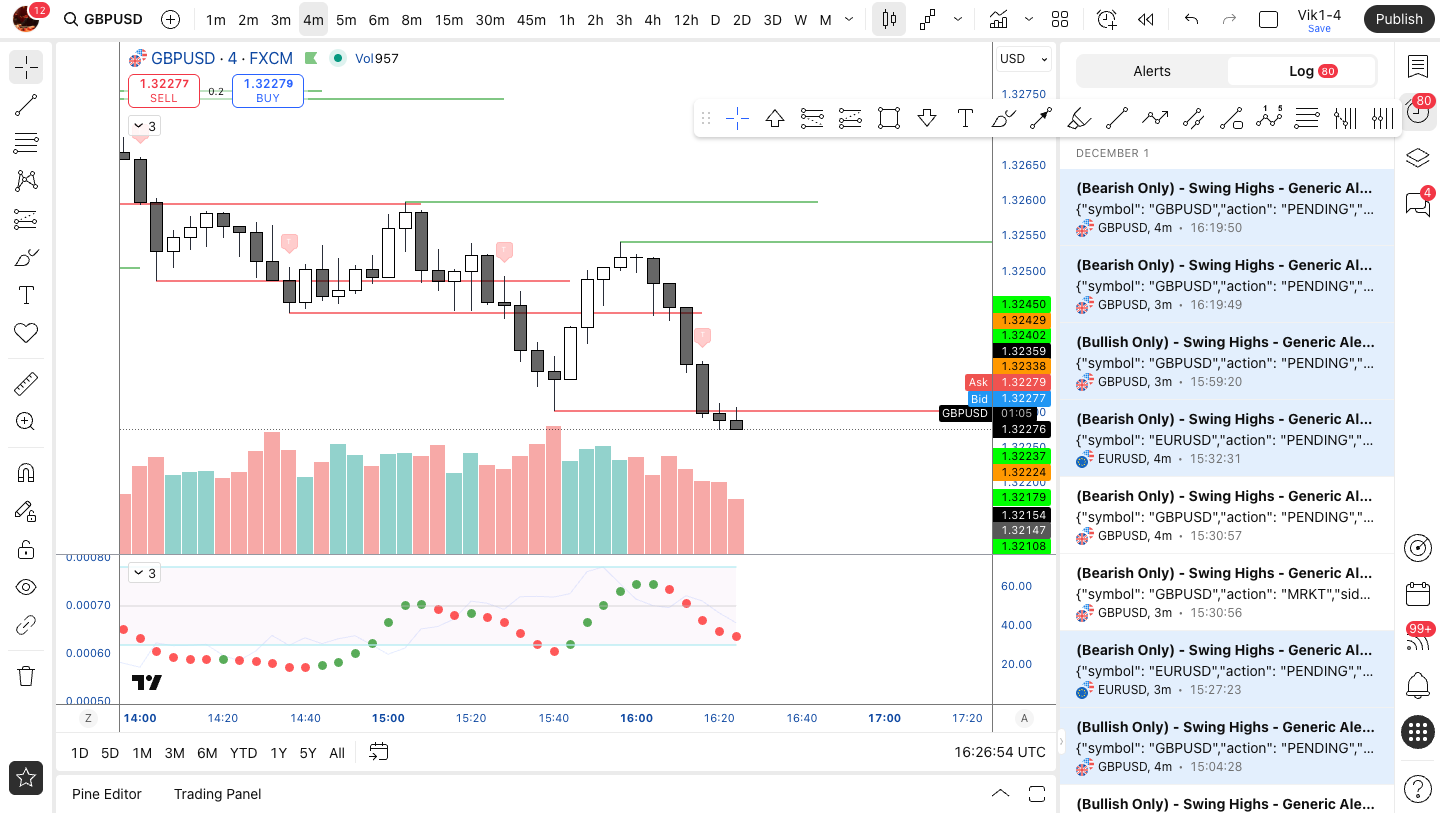Open the favorites star toolbar button

pyautogui.click(x=26, y=777)
